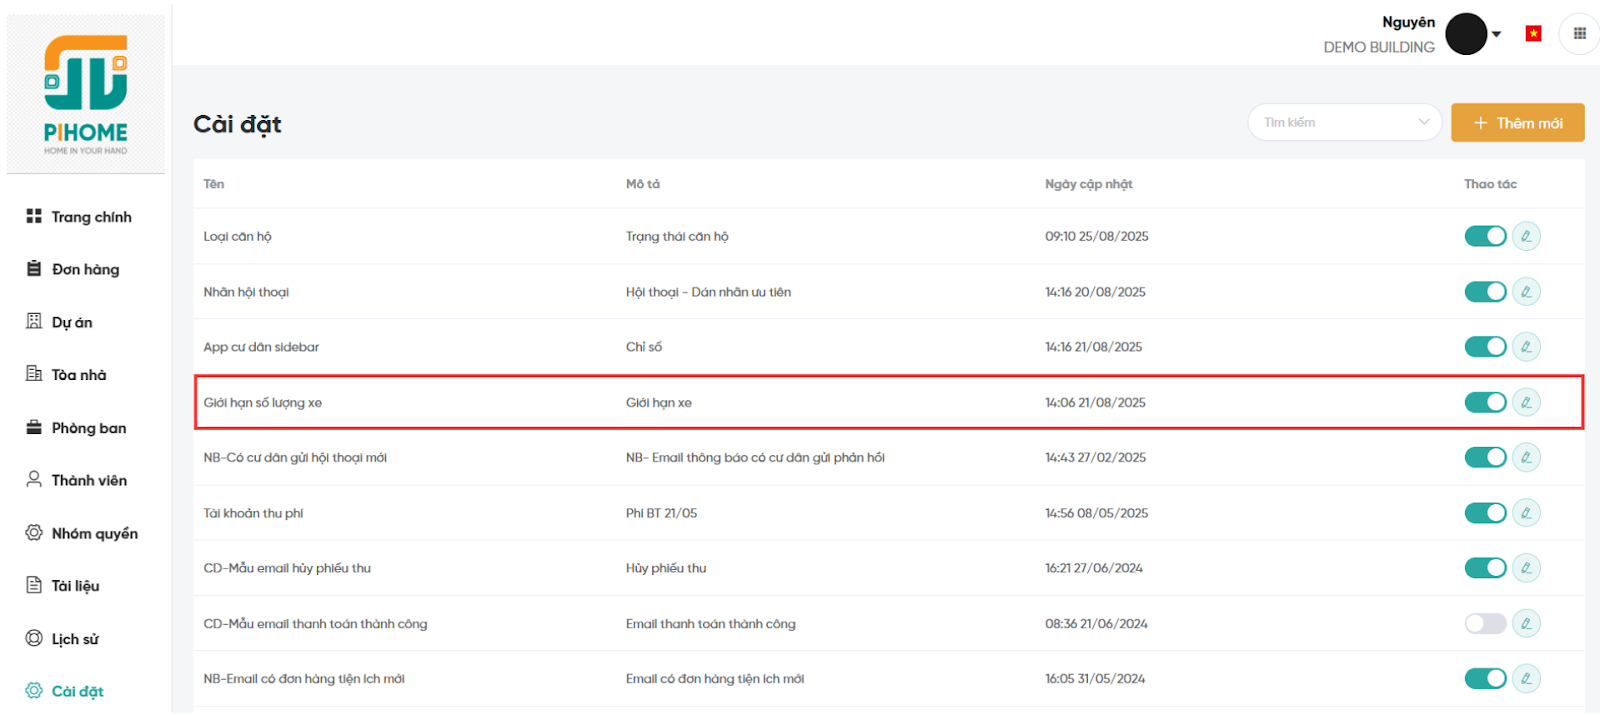The height and width of the screenshot is (715, 1600).
Task: Edit the Nhãn hội thoại setting
Action: [x=1526, y=292]
